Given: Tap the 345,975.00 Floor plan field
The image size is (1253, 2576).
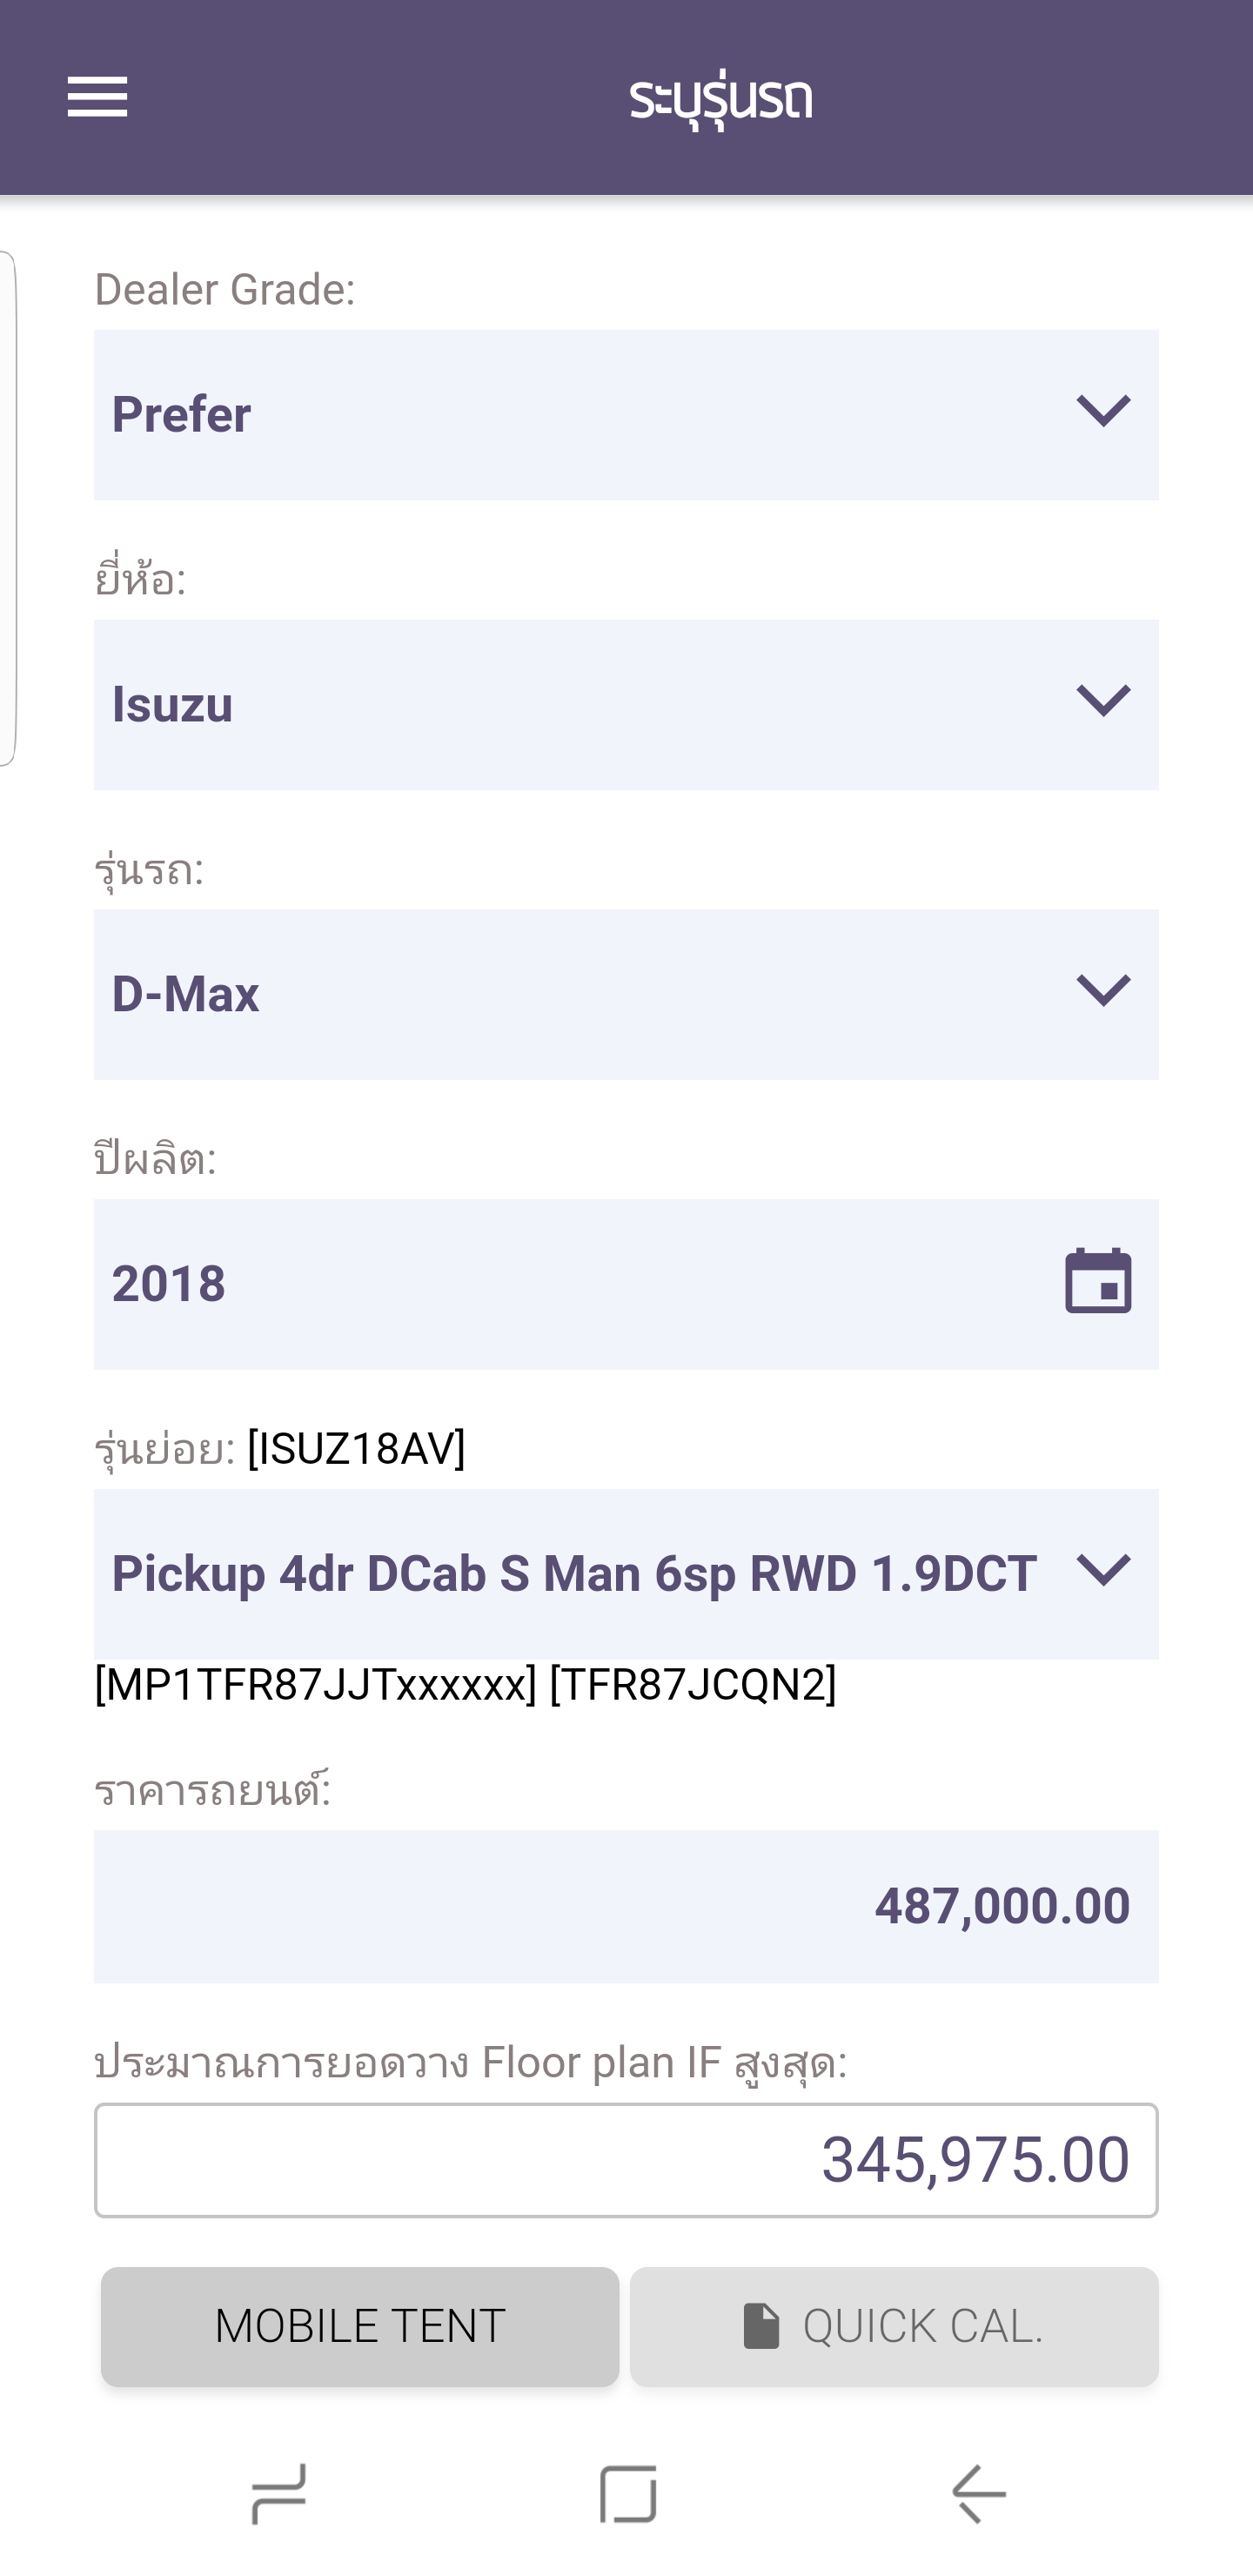Looking at the screenshot, I should [x=626, y=2160].
